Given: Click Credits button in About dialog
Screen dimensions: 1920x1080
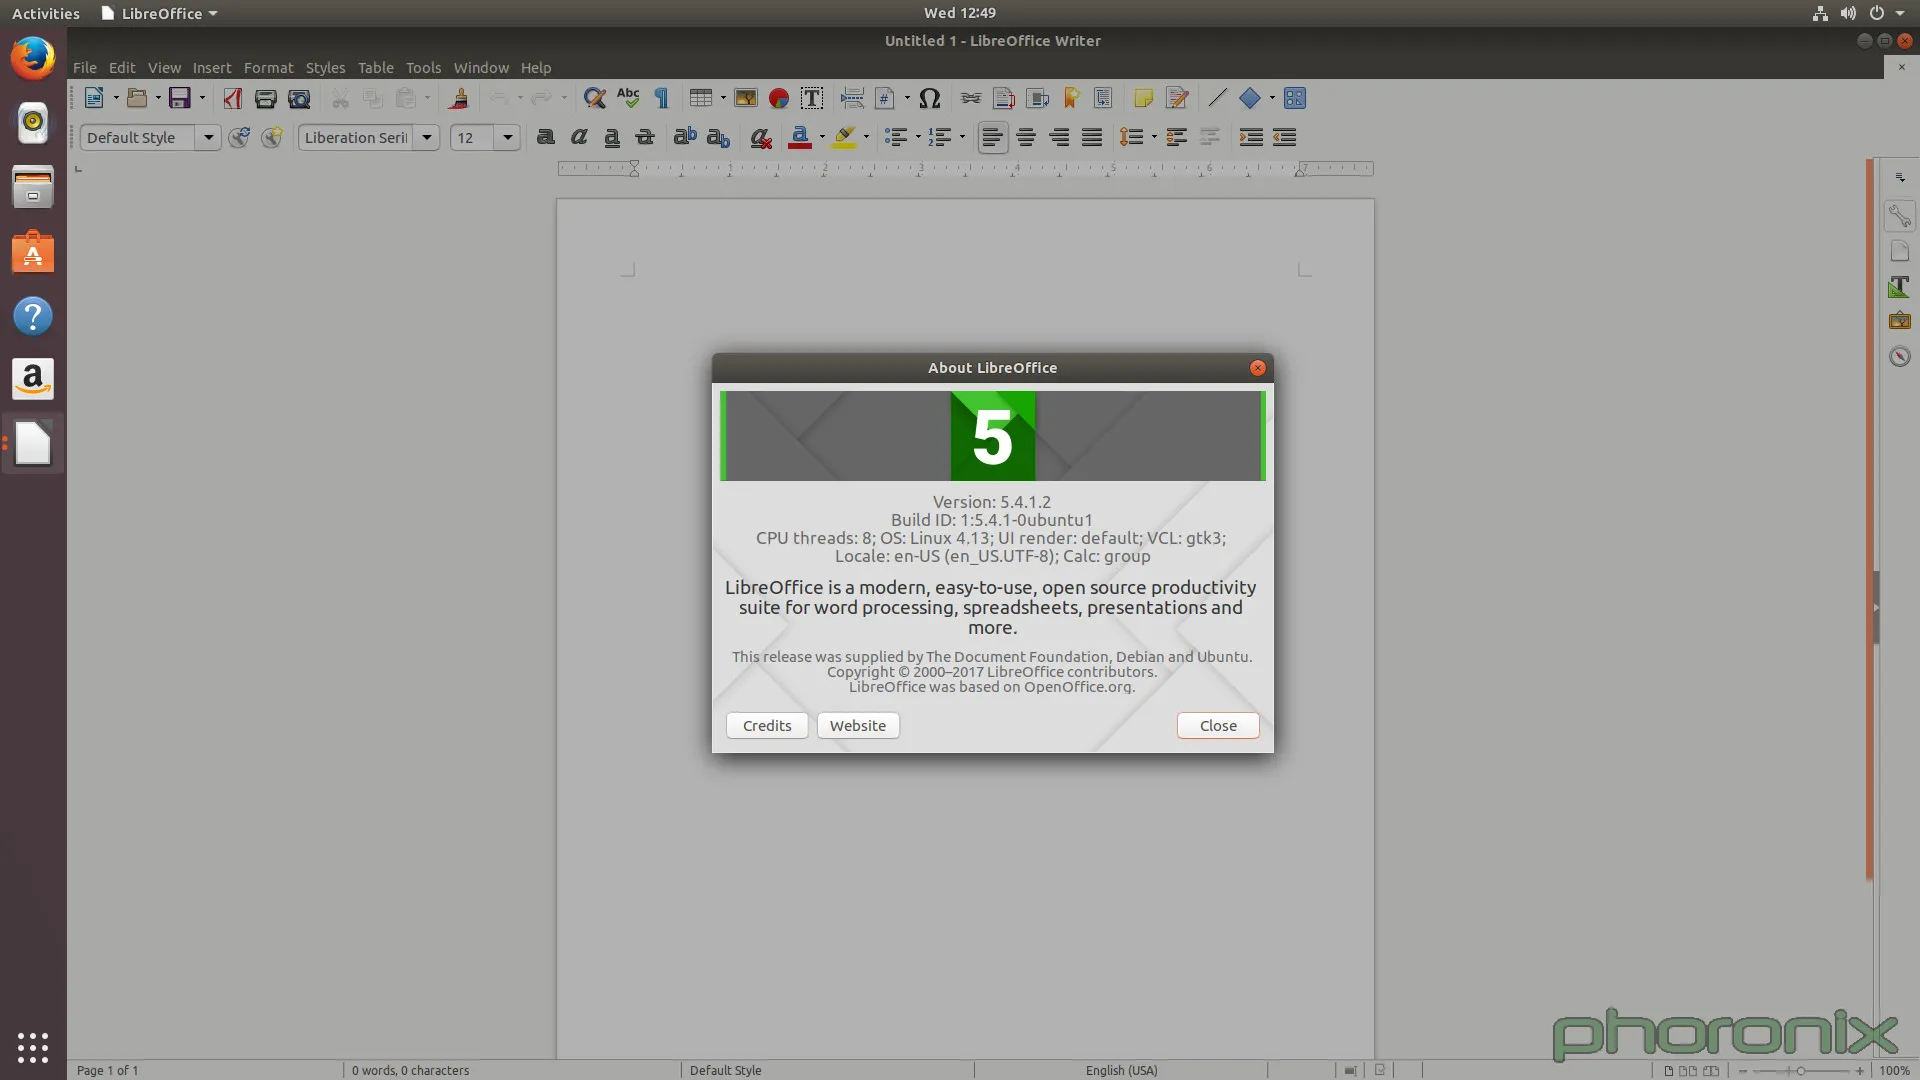Looking at the screenshot, I should (x=767, y=726).
